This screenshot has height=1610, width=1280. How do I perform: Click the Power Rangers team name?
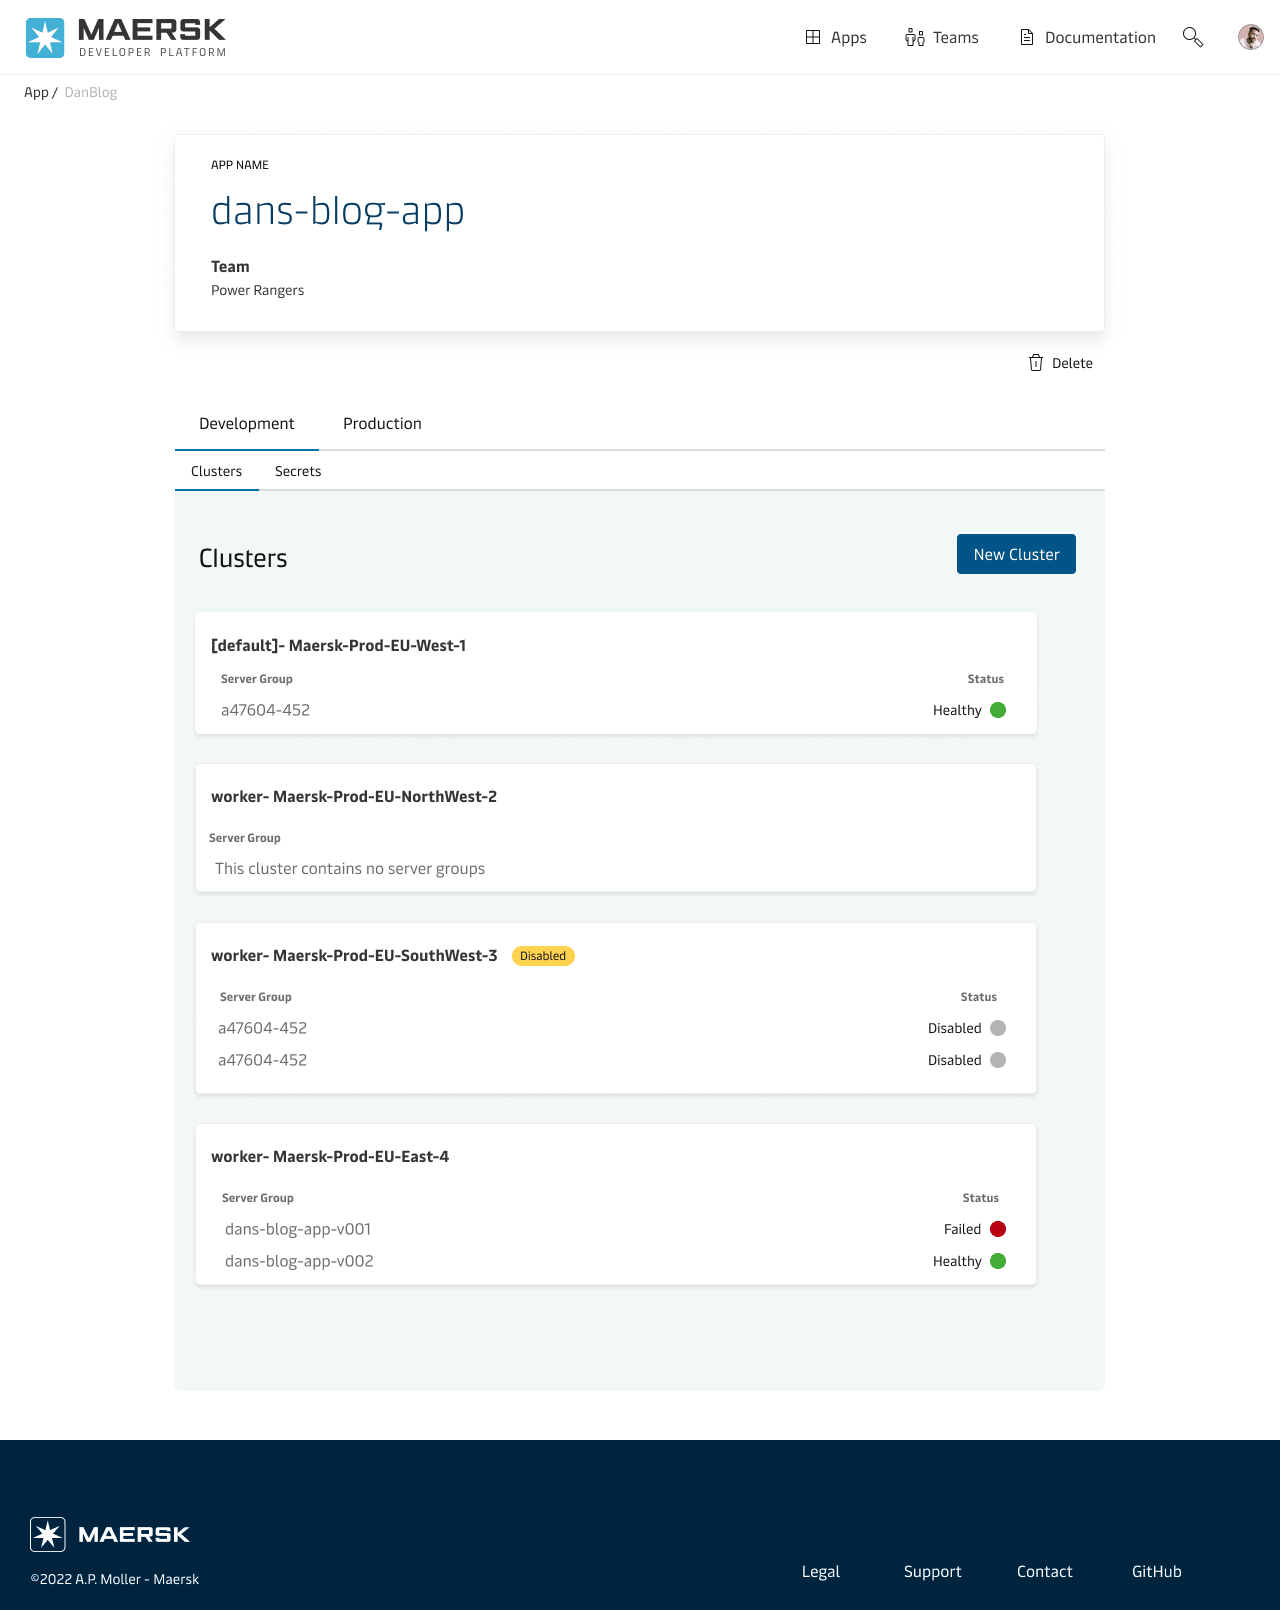pos(257,290)
